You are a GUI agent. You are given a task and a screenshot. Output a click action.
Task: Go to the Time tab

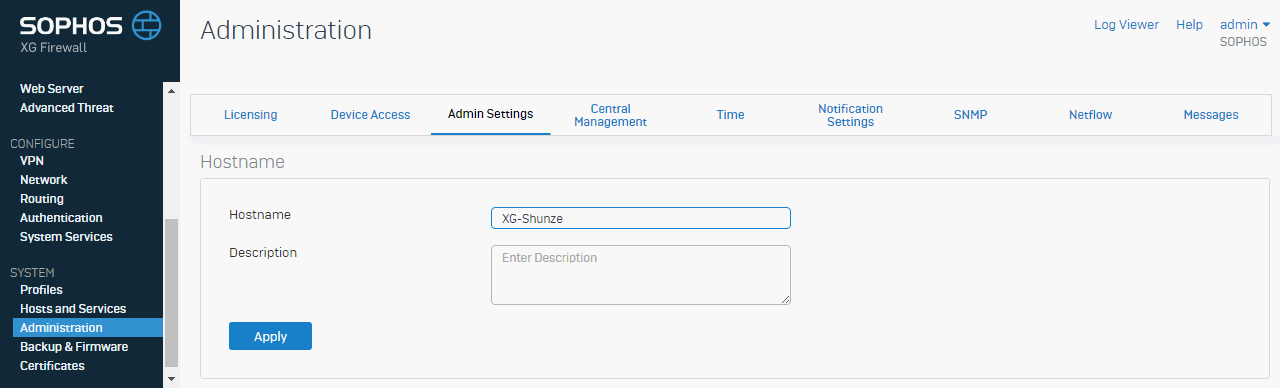730,115
